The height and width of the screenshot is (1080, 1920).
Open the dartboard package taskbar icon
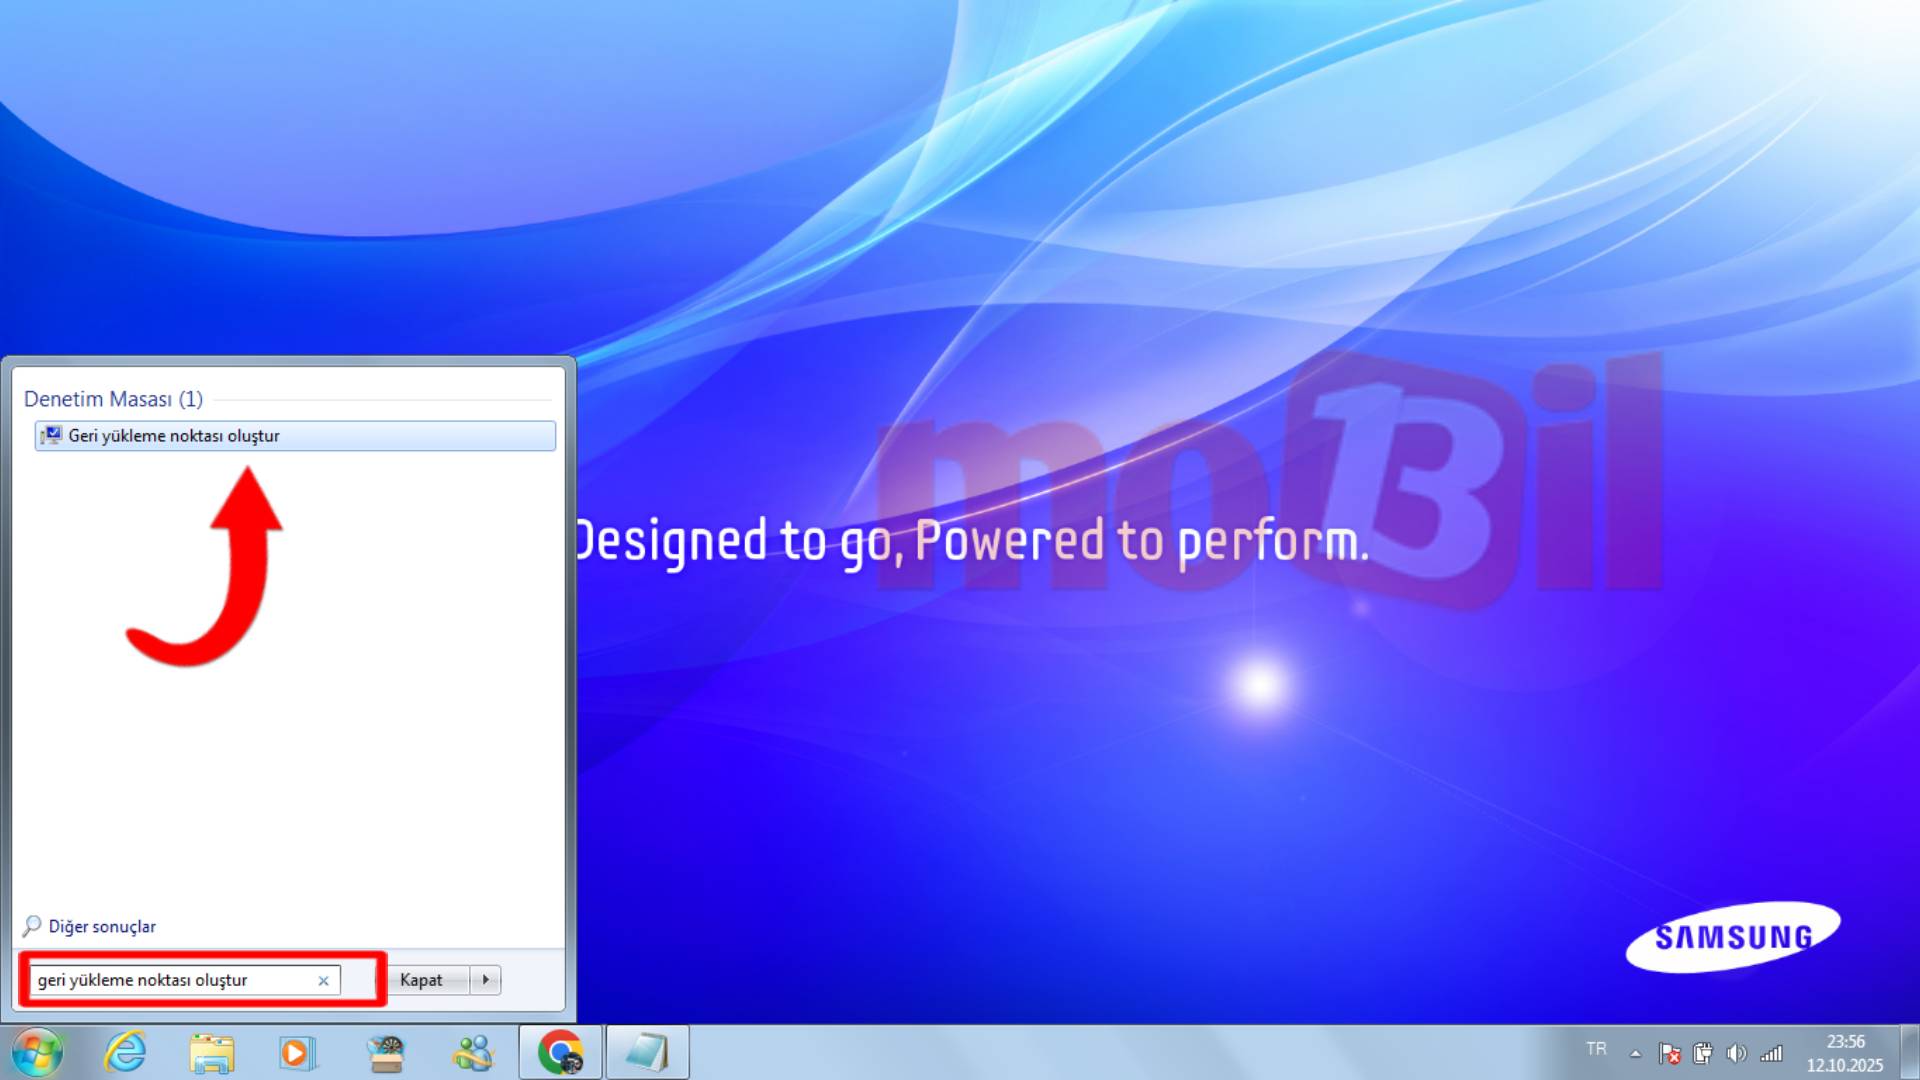pos(385,1053)
